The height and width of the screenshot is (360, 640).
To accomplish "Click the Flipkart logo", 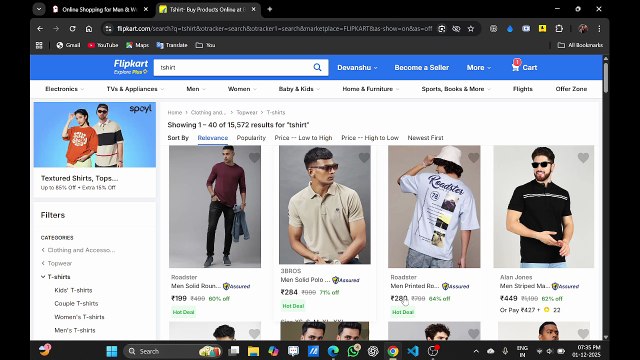I will [131, 67].
